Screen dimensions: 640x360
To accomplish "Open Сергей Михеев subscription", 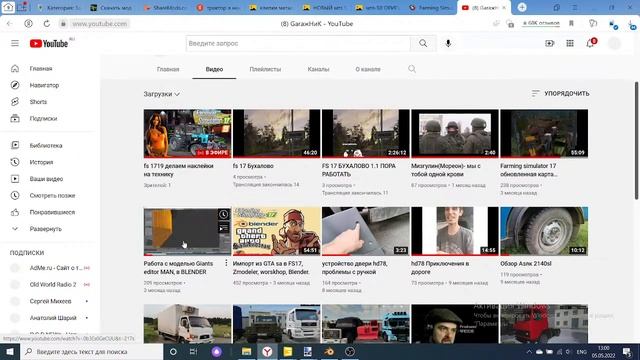I will click(50, 301).
